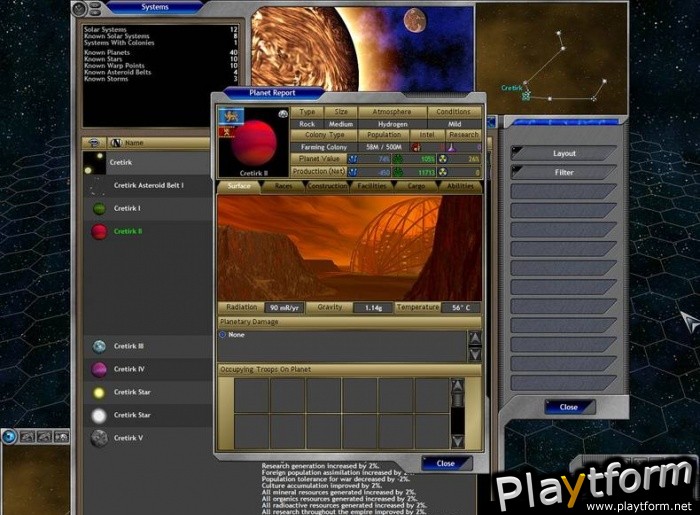Viewport: 700px width, 515px height.
Task: Click the '1.14g' gravity value
Action: (x=373, y=308)
